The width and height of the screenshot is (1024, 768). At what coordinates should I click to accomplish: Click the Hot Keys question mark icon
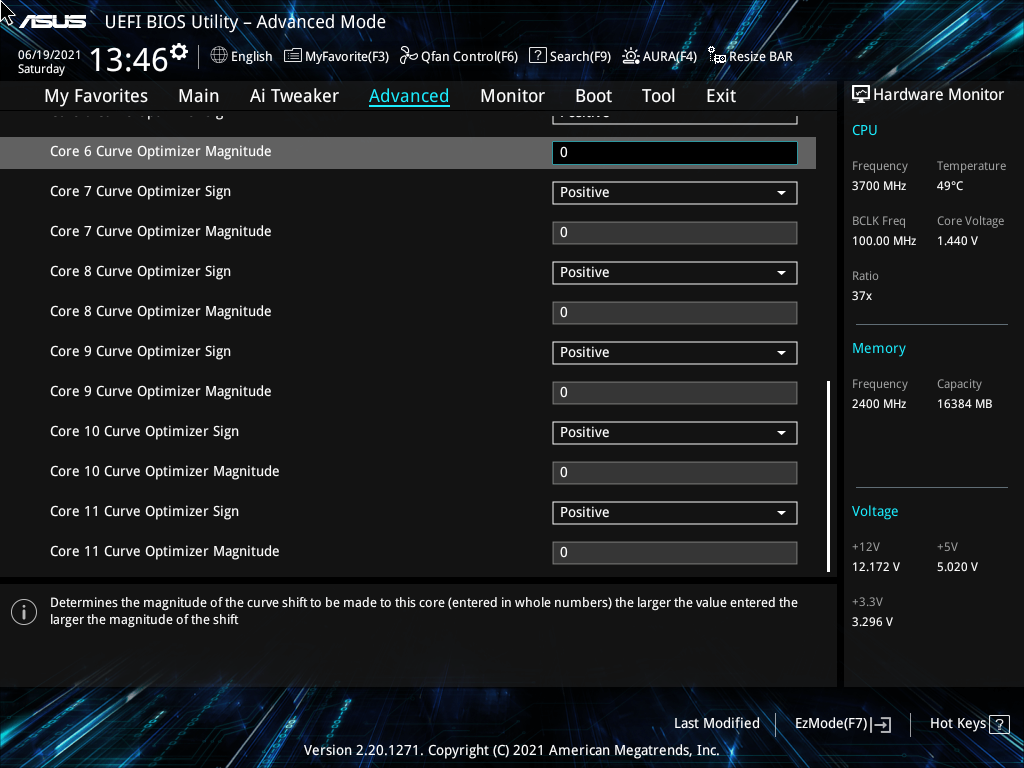click(999, 724)
